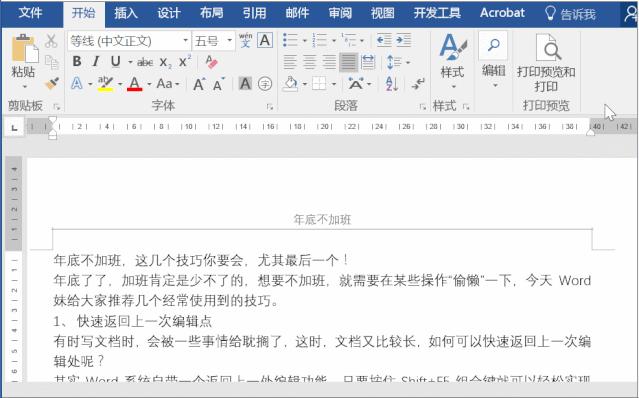This screenshot has width=639, height=398.
Task: Open the 开发工具 tab
Action: point(437,13)
